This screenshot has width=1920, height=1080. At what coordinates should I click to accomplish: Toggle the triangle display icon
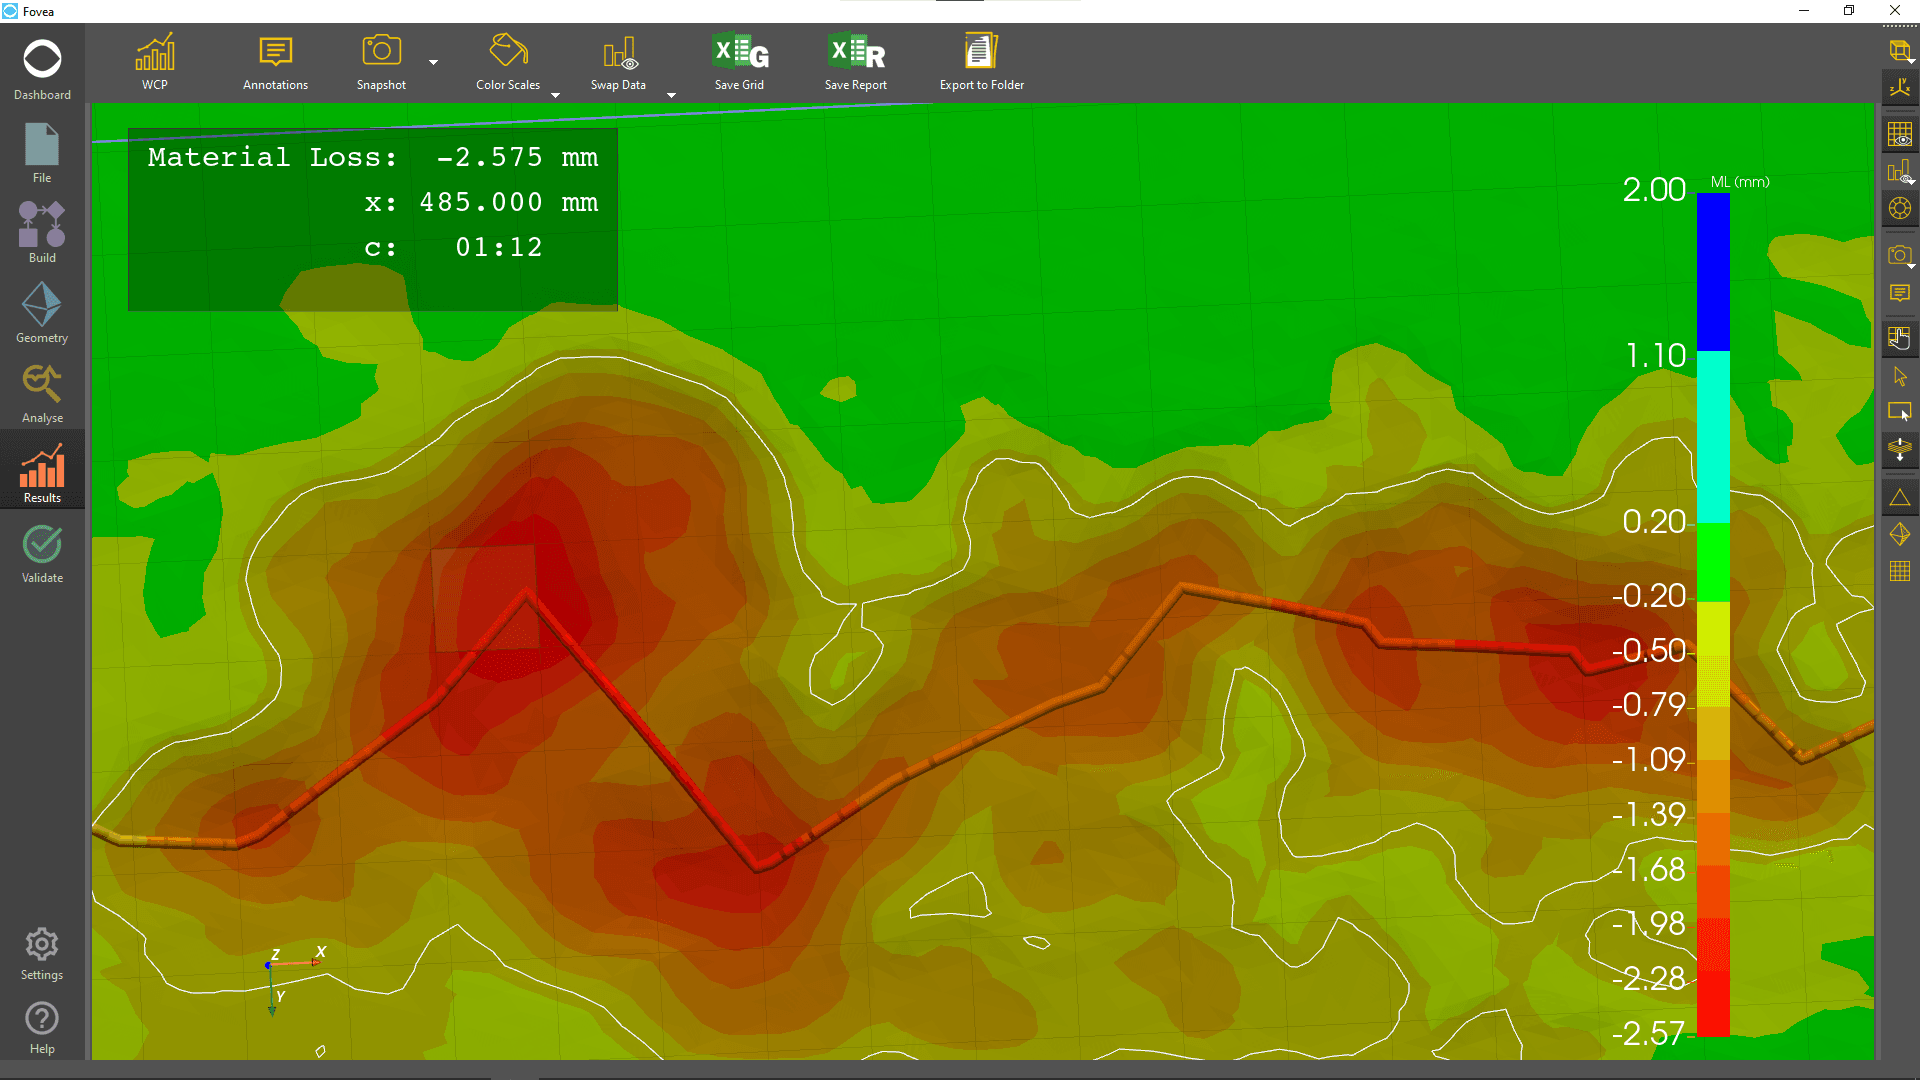click(1900, 497)
